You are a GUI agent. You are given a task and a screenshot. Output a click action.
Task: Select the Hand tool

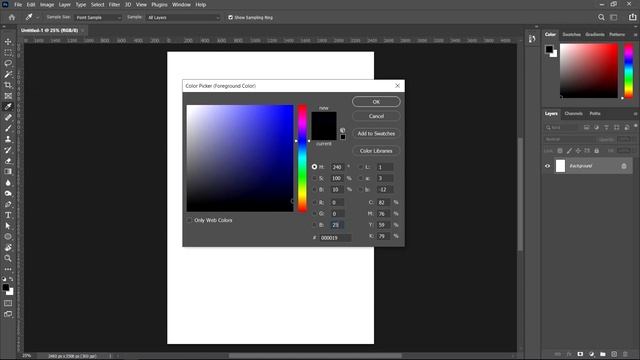(x=8, y=247)
